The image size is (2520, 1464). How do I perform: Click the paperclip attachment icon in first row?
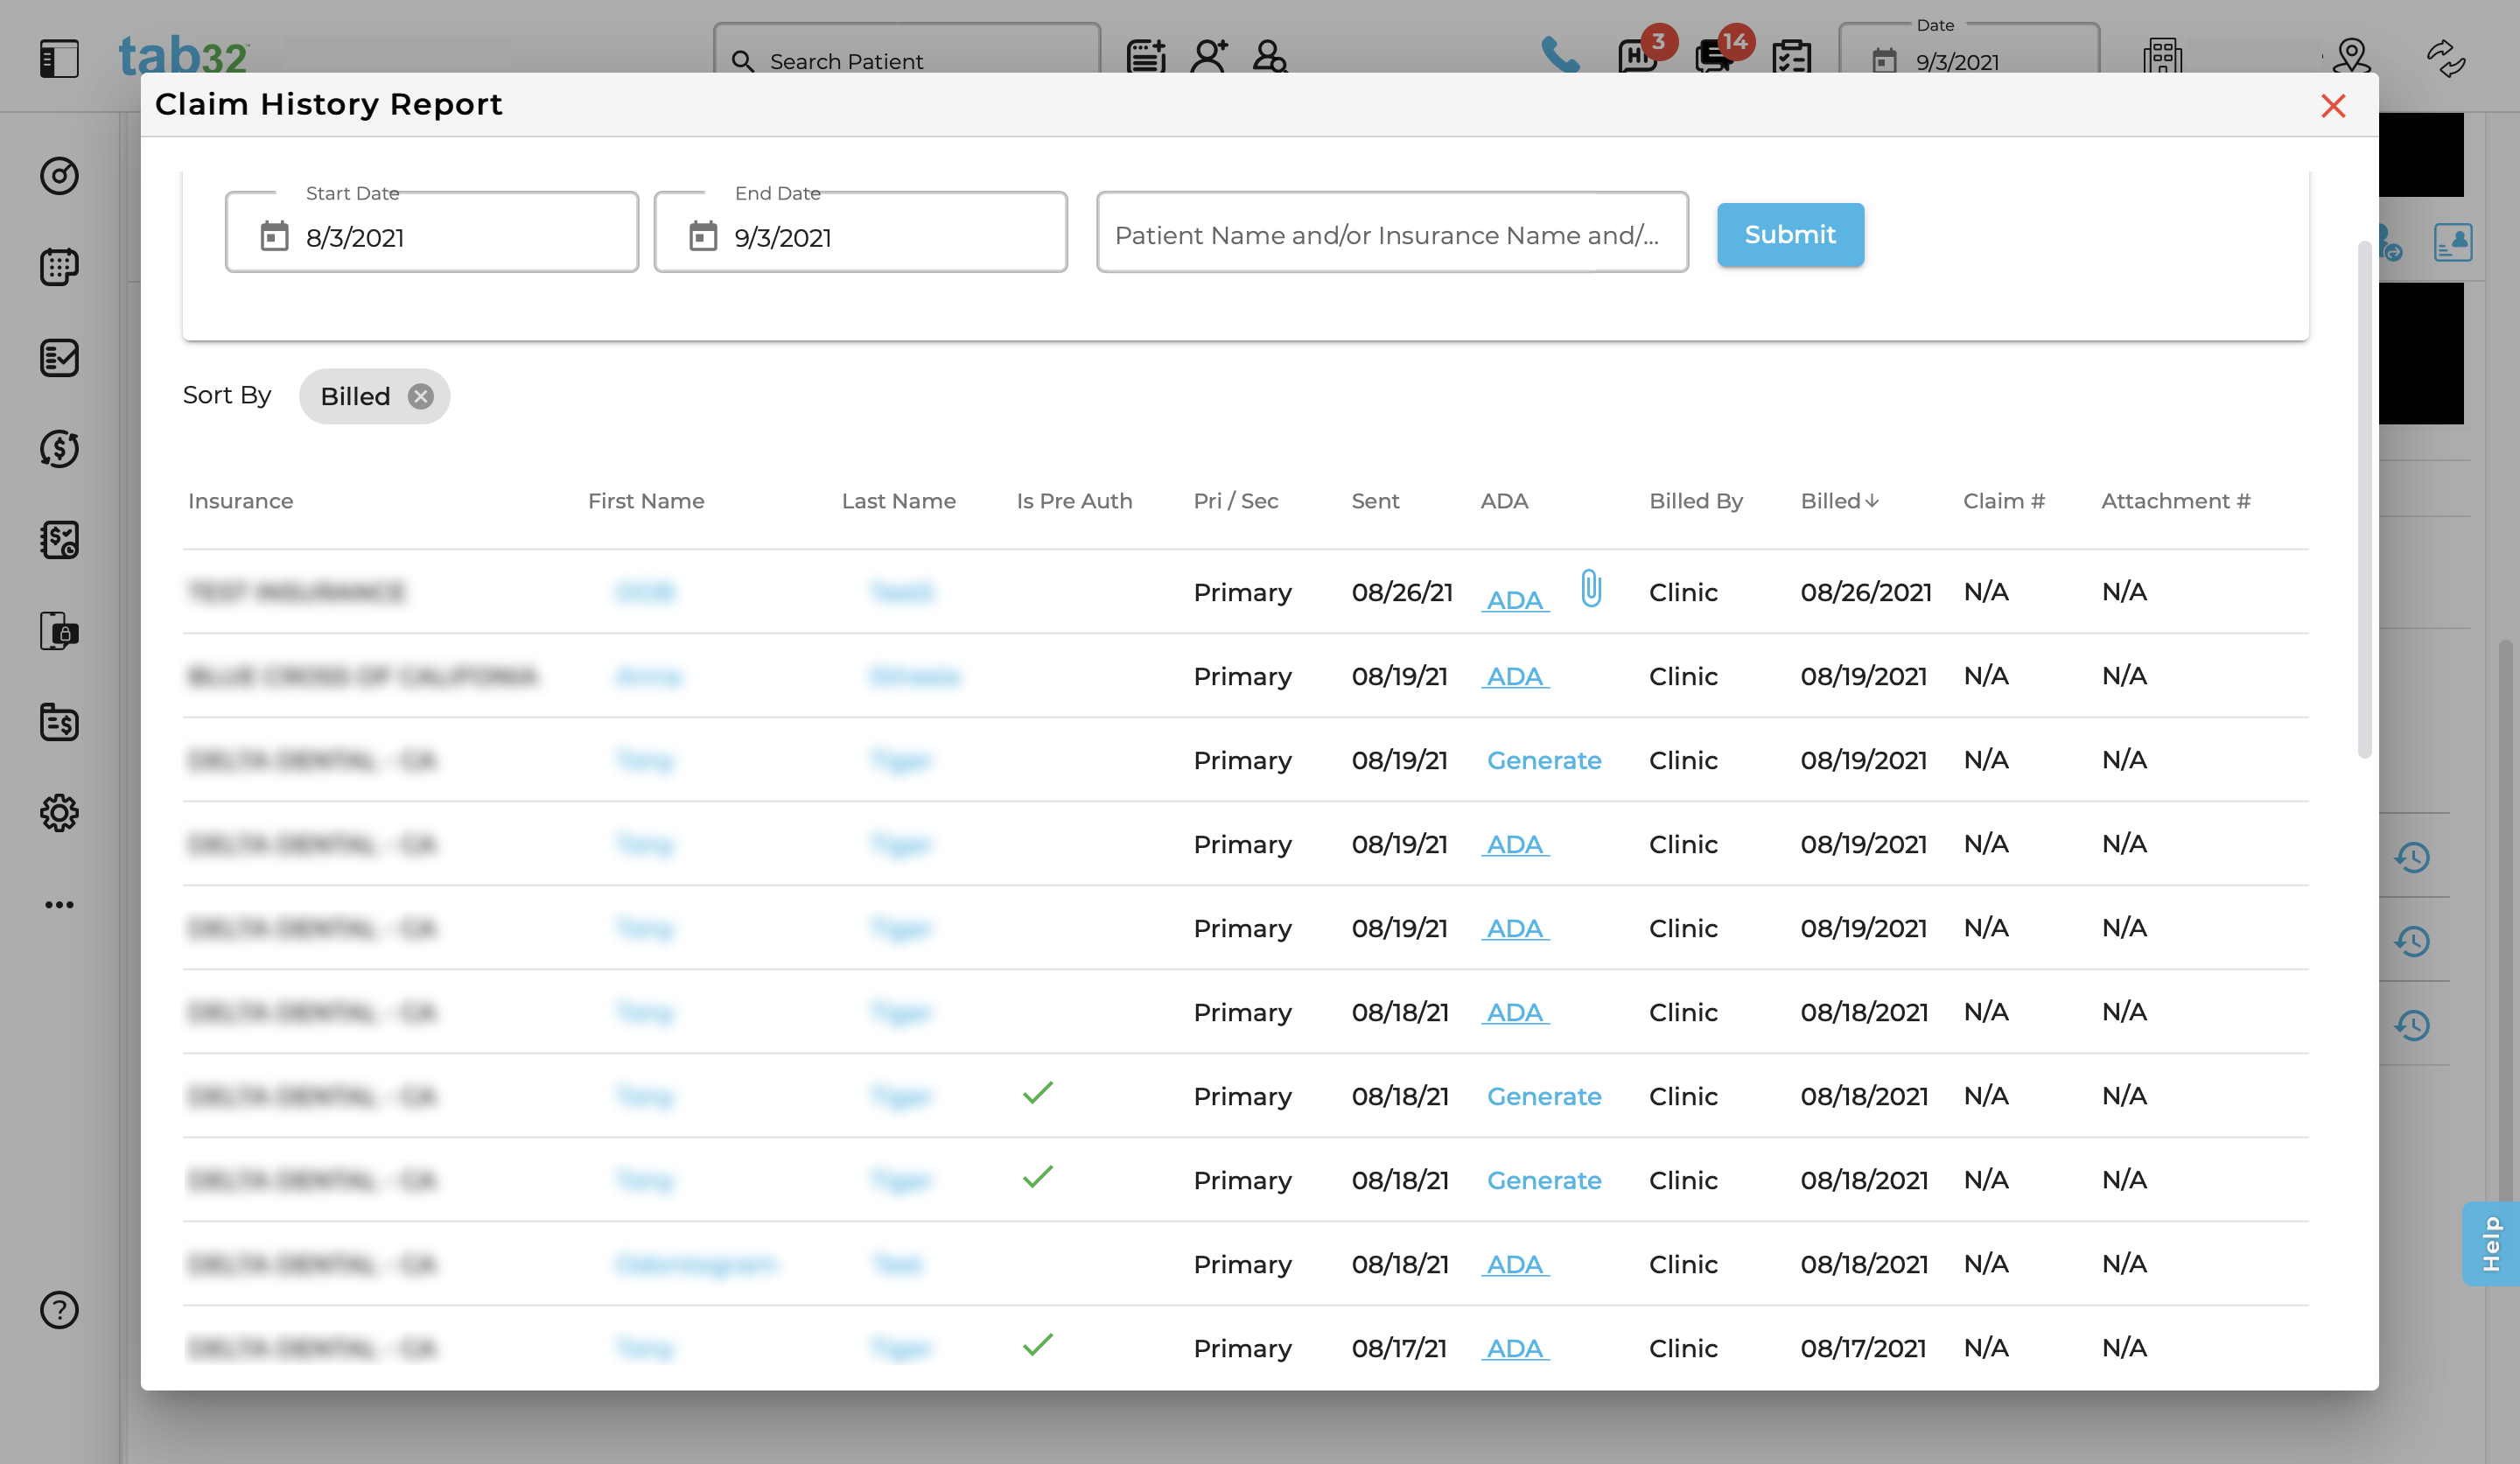coord(1590,588)
